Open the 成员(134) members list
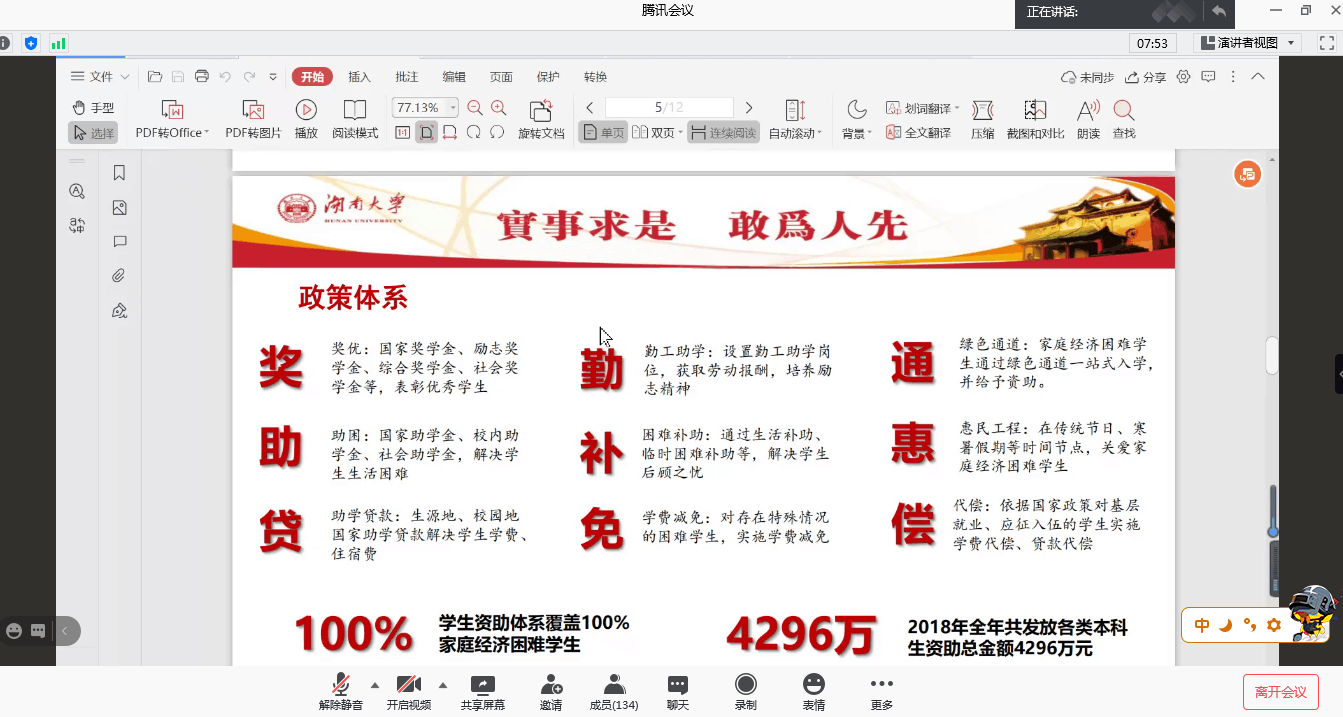Screen dimensions: 1343x717 (x=614, y=692)
